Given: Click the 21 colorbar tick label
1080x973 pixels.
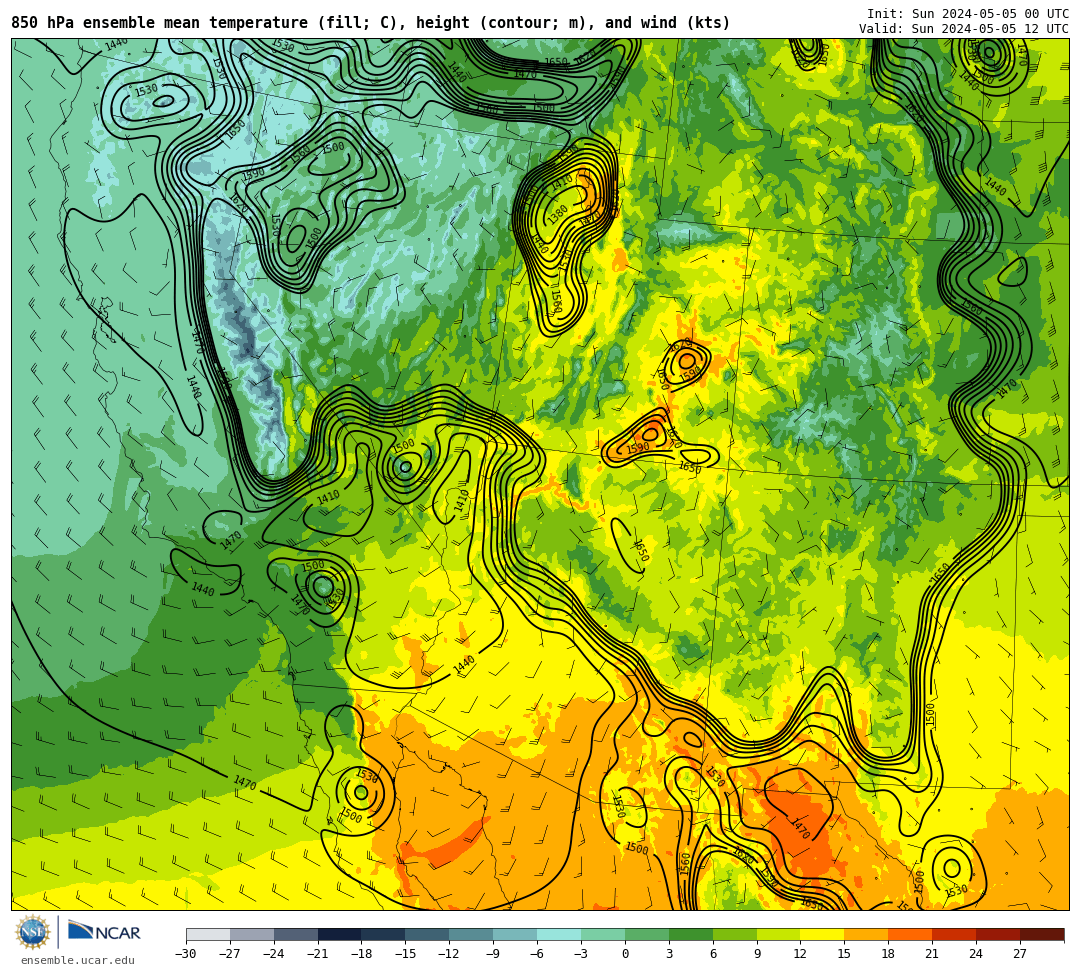Looking at the screenshot, I should point(933,954).
